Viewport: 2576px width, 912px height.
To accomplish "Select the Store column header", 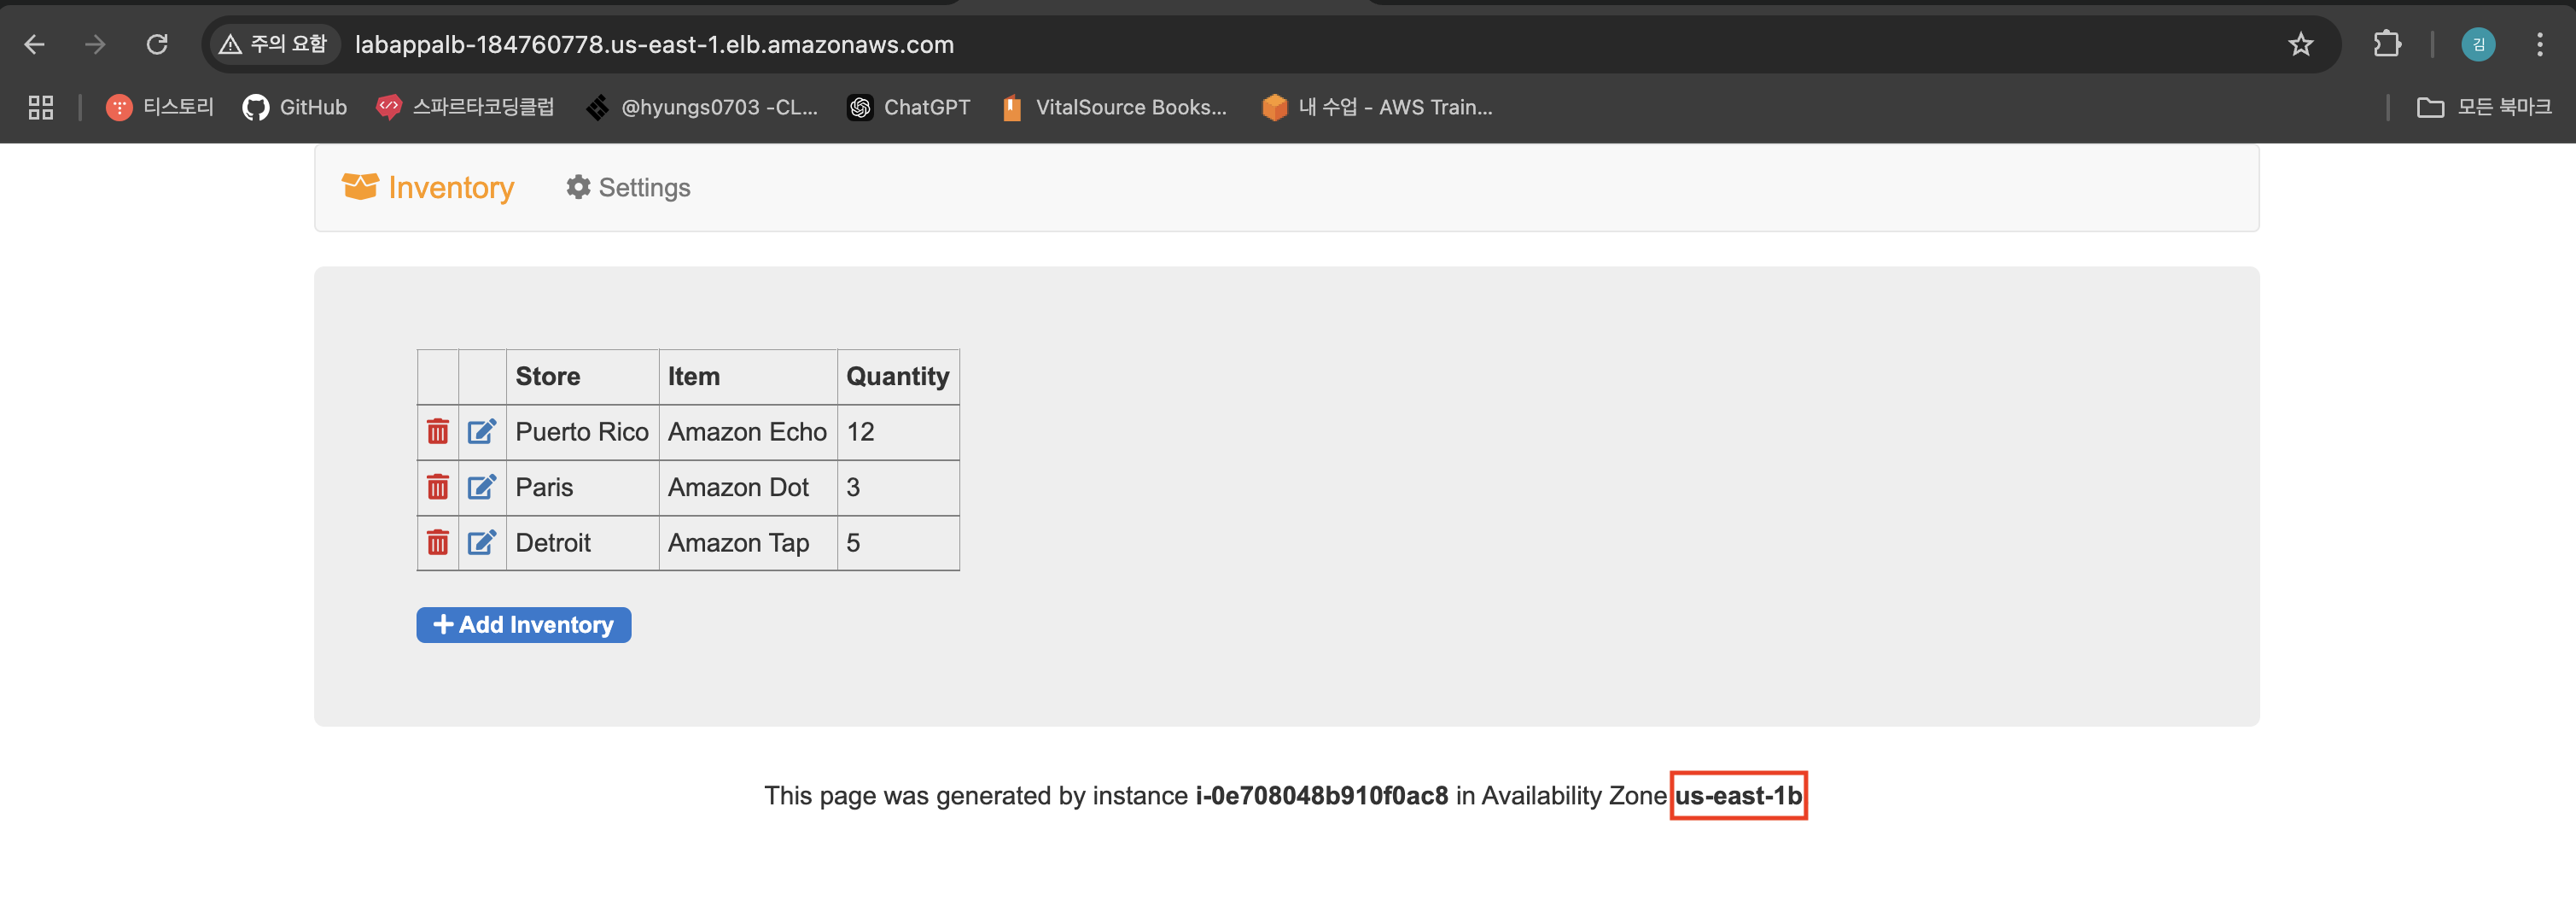I will click(x=583, y=377).
